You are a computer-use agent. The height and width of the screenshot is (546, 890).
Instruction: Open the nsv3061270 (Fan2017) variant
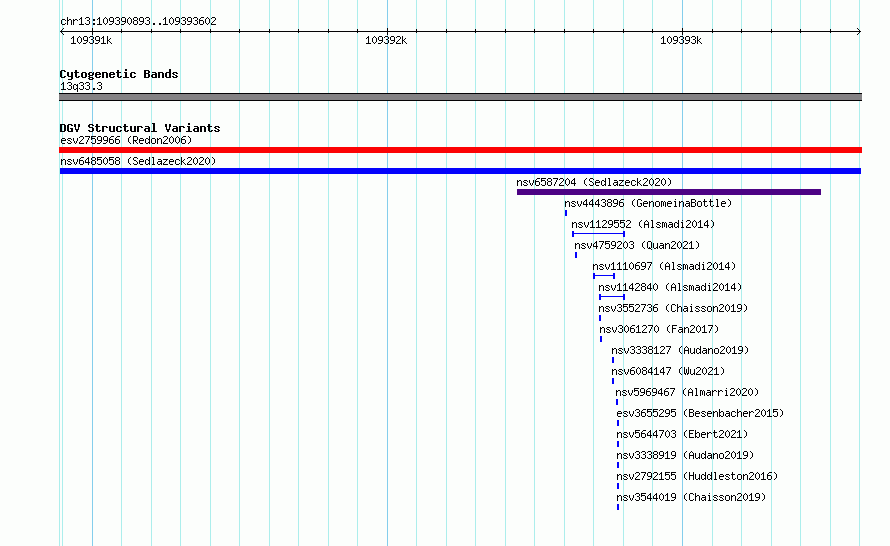click(659, 329)
